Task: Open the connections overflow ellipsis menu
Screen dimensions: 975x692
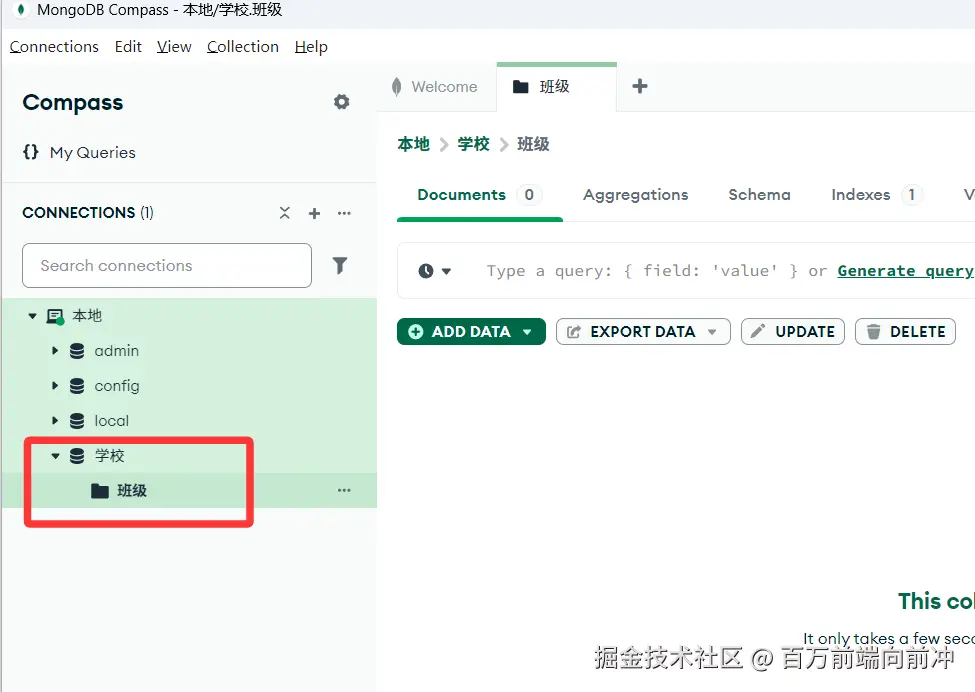Action: [x=344, y=212]
